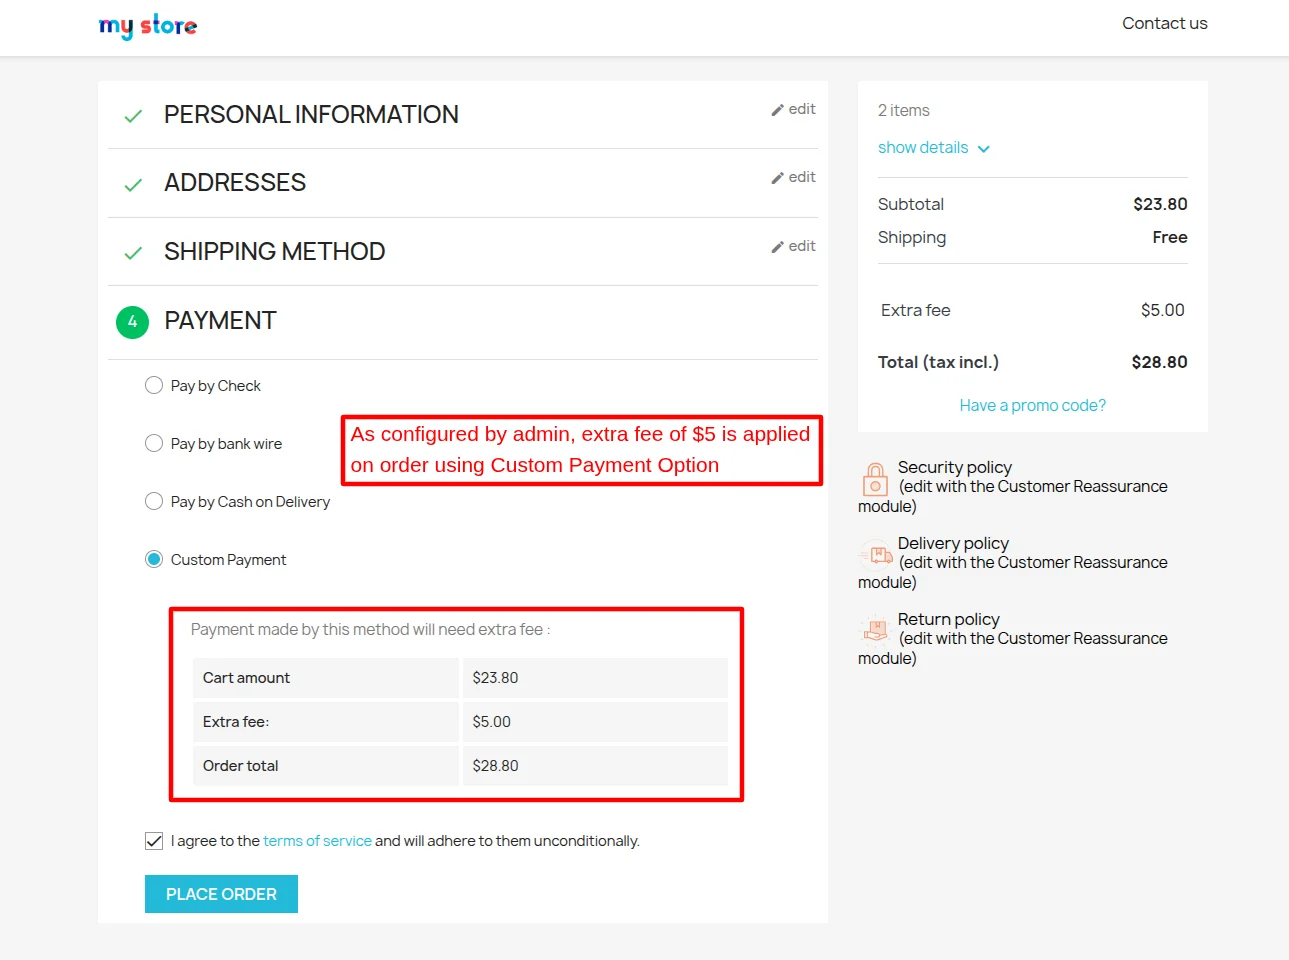Image resolution: width=1289 pixels, height=960 pixels.
Task: Select Pay by Cash on Delivery
Action: tap(154, 502)
